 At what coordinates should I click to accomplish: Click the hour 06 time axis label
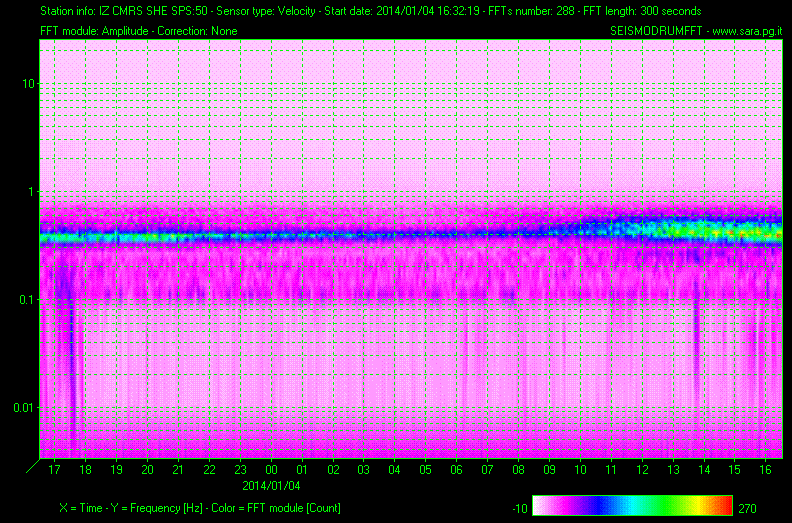(456, 469)
